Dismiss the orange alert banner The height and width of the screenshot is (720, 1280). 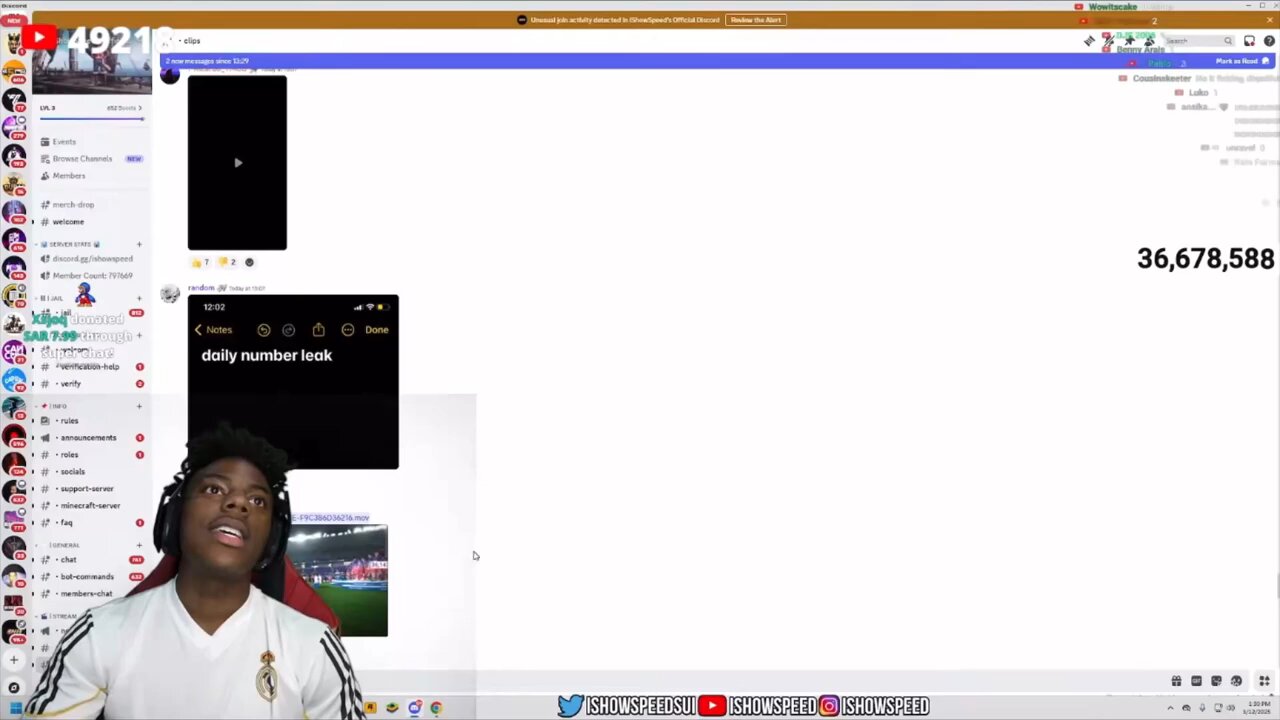pyautogui.click(x=1271, y=20)
